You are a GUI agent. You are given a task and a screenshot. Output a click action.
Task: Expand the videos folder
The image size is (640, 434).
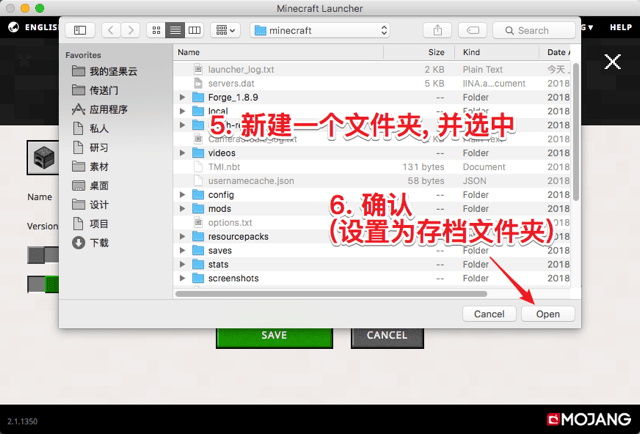pos(182,153)
